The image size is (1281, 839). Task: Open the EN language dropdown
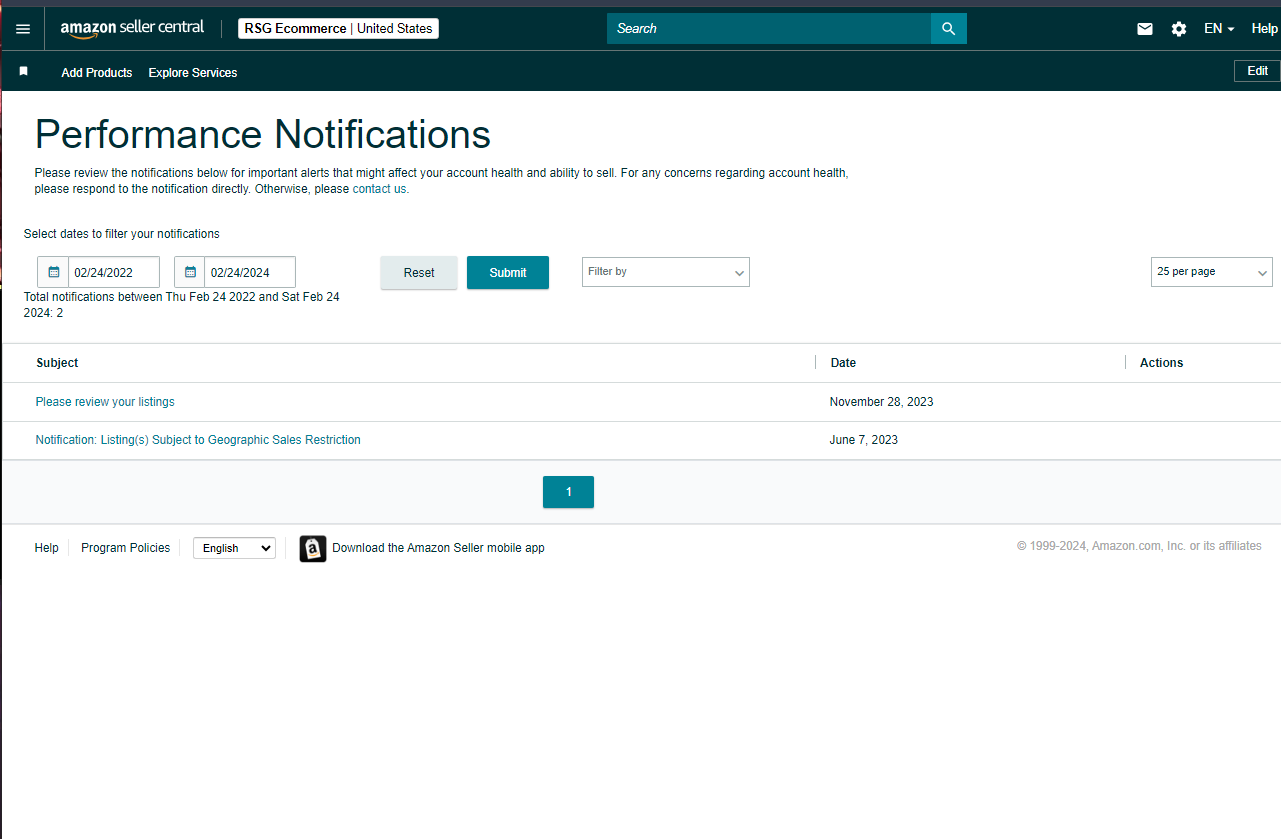point(1219,29)
